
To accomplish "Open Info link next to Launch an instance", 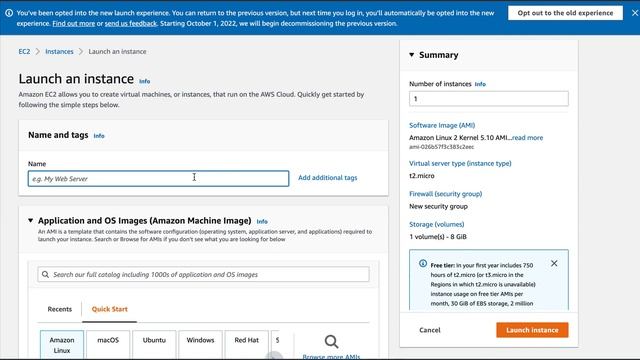I will (x=144, y=81).
